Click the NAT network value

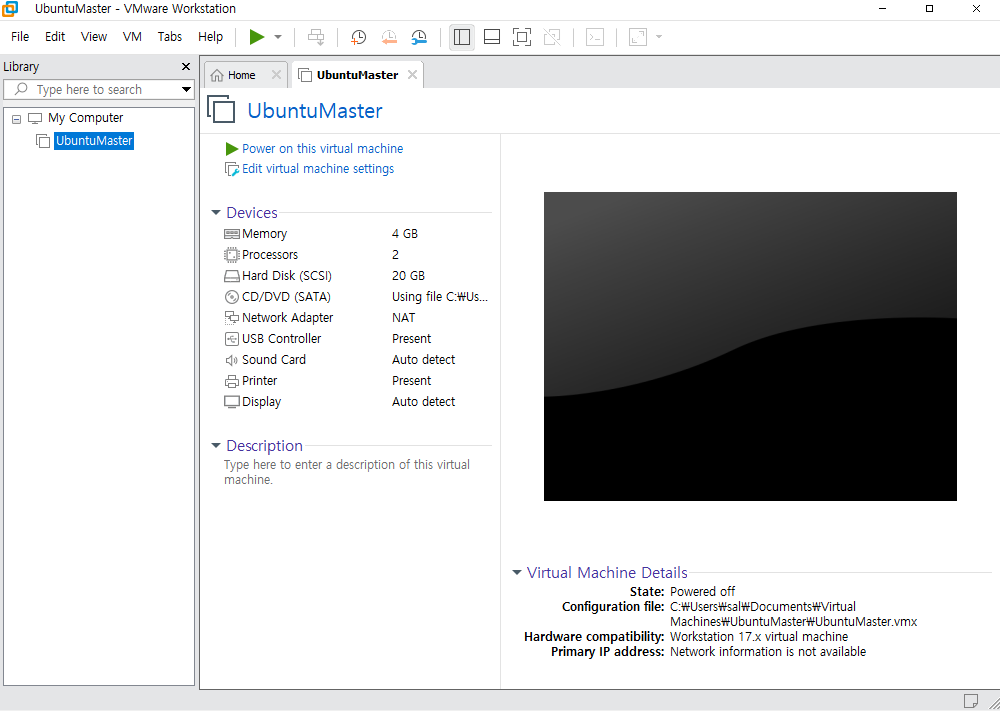point(403,318)
